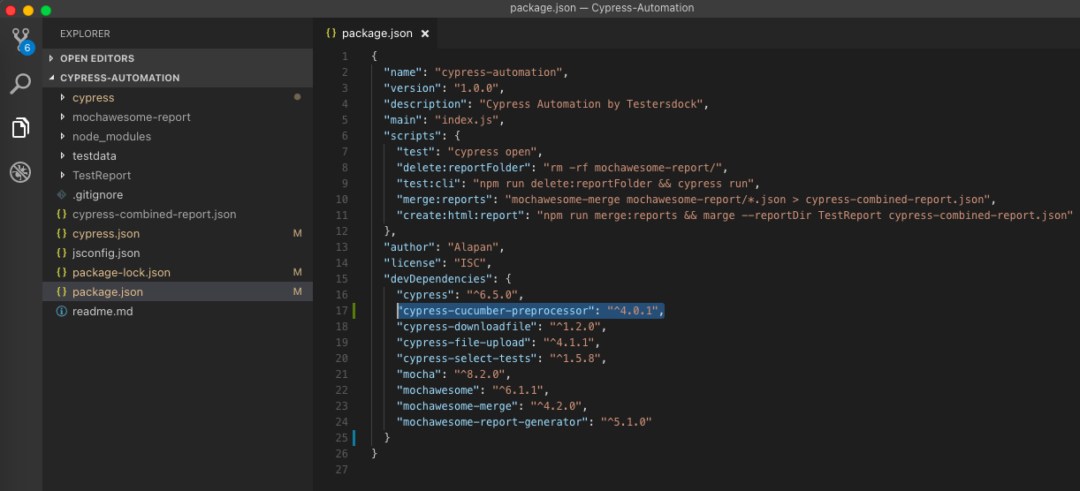Close the package.json editor tab
The height and width of the screenshot is (491, 1080).
pos(425,33)
